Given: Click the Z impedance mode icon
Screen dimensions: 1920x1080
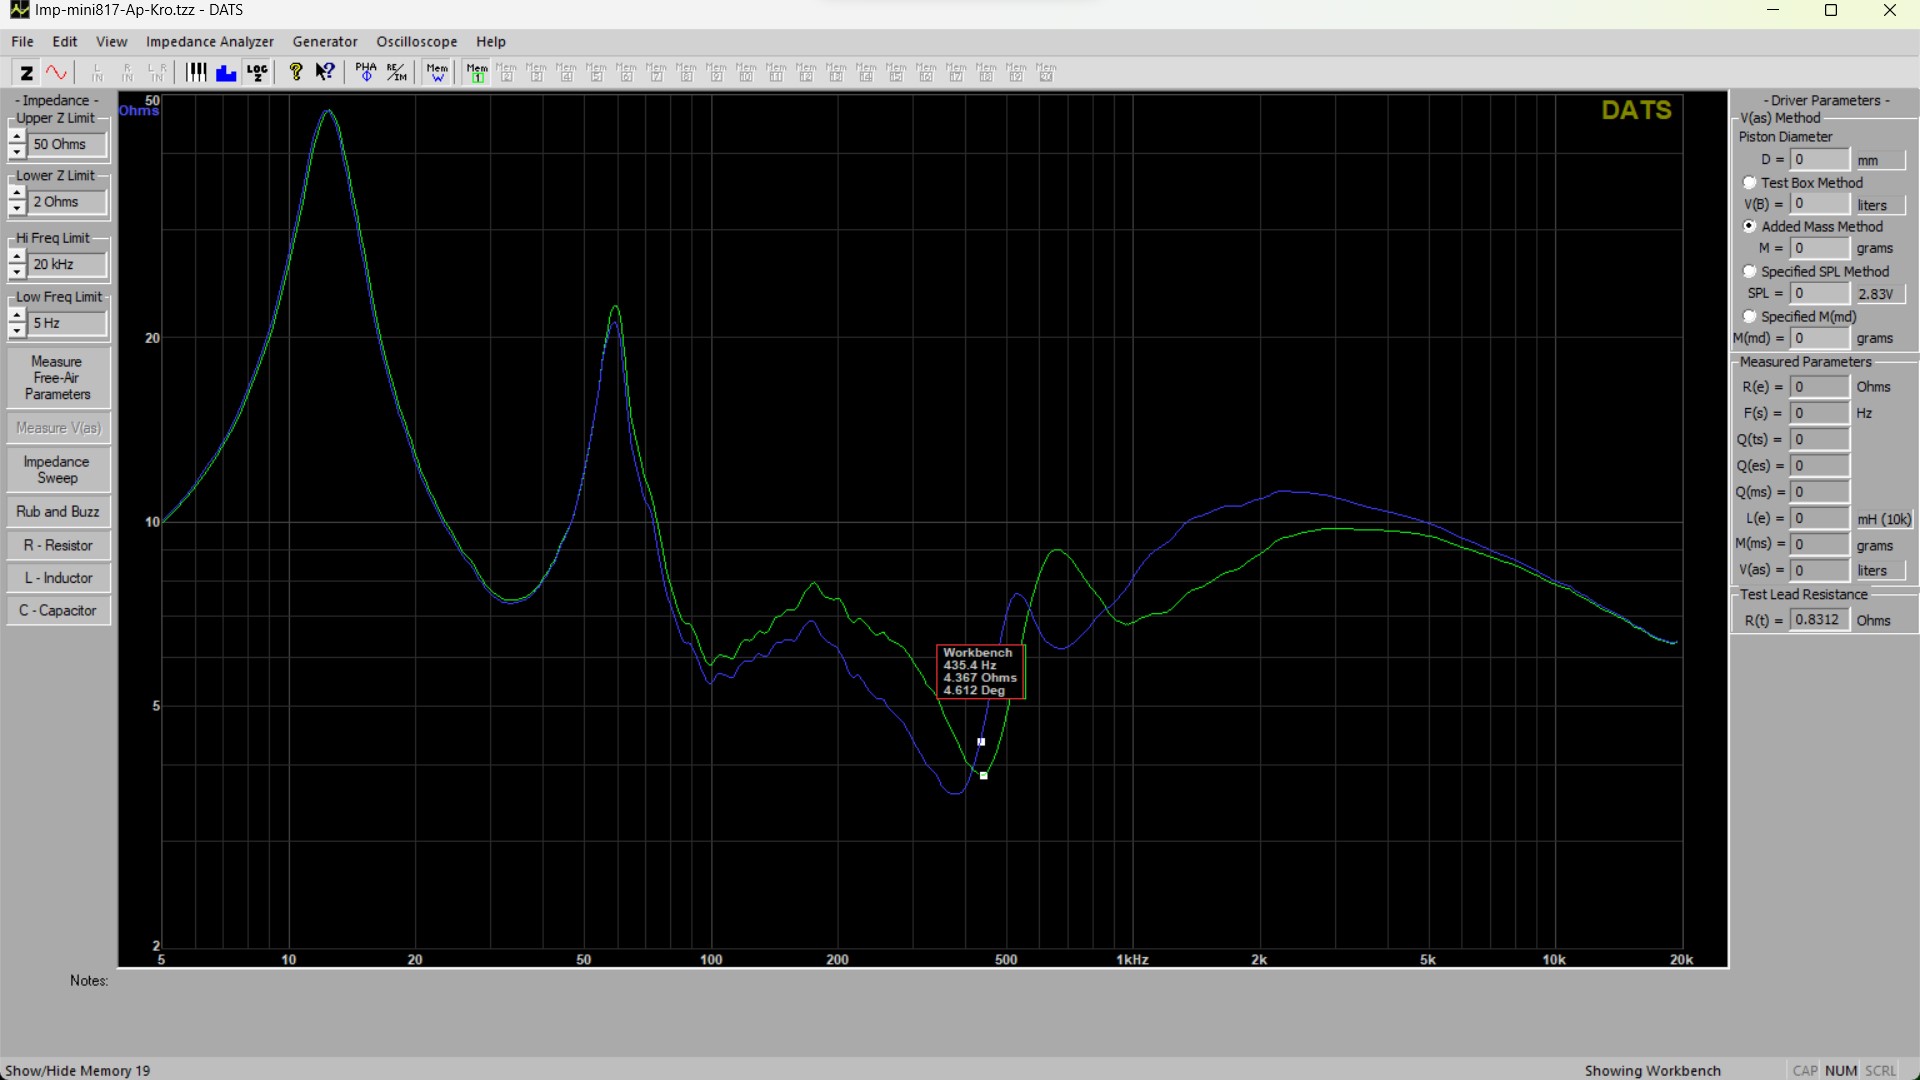Looking at the screenshot, I should tap(27, 72).
